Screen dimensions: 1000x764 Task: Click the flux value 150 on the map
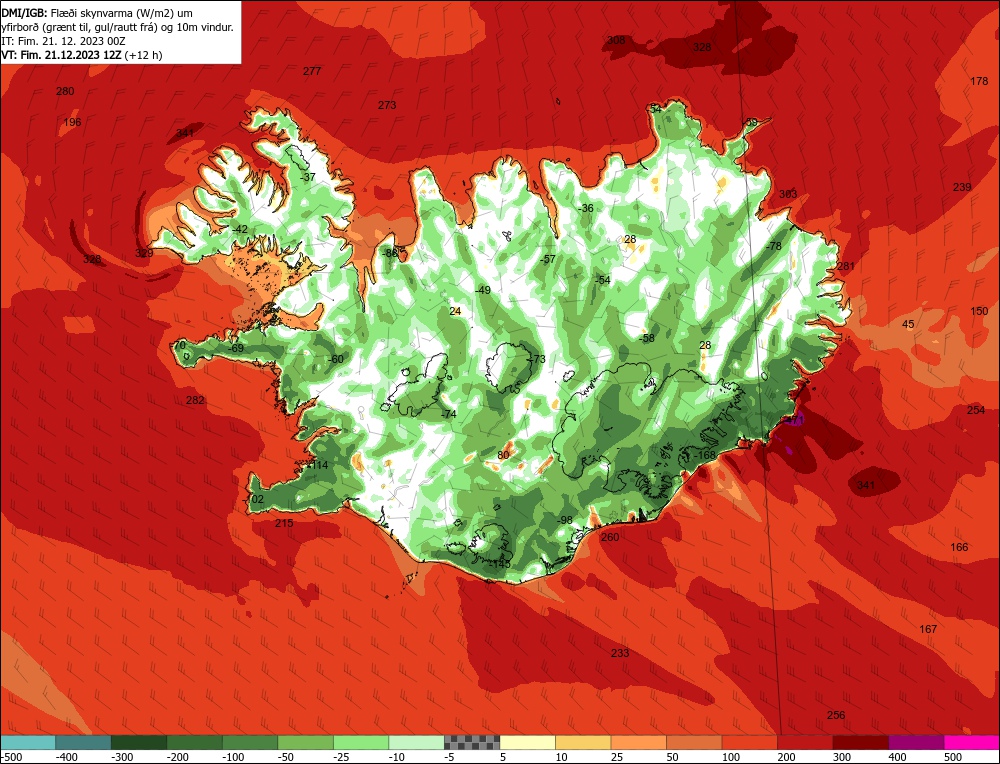tap(979, 311)
